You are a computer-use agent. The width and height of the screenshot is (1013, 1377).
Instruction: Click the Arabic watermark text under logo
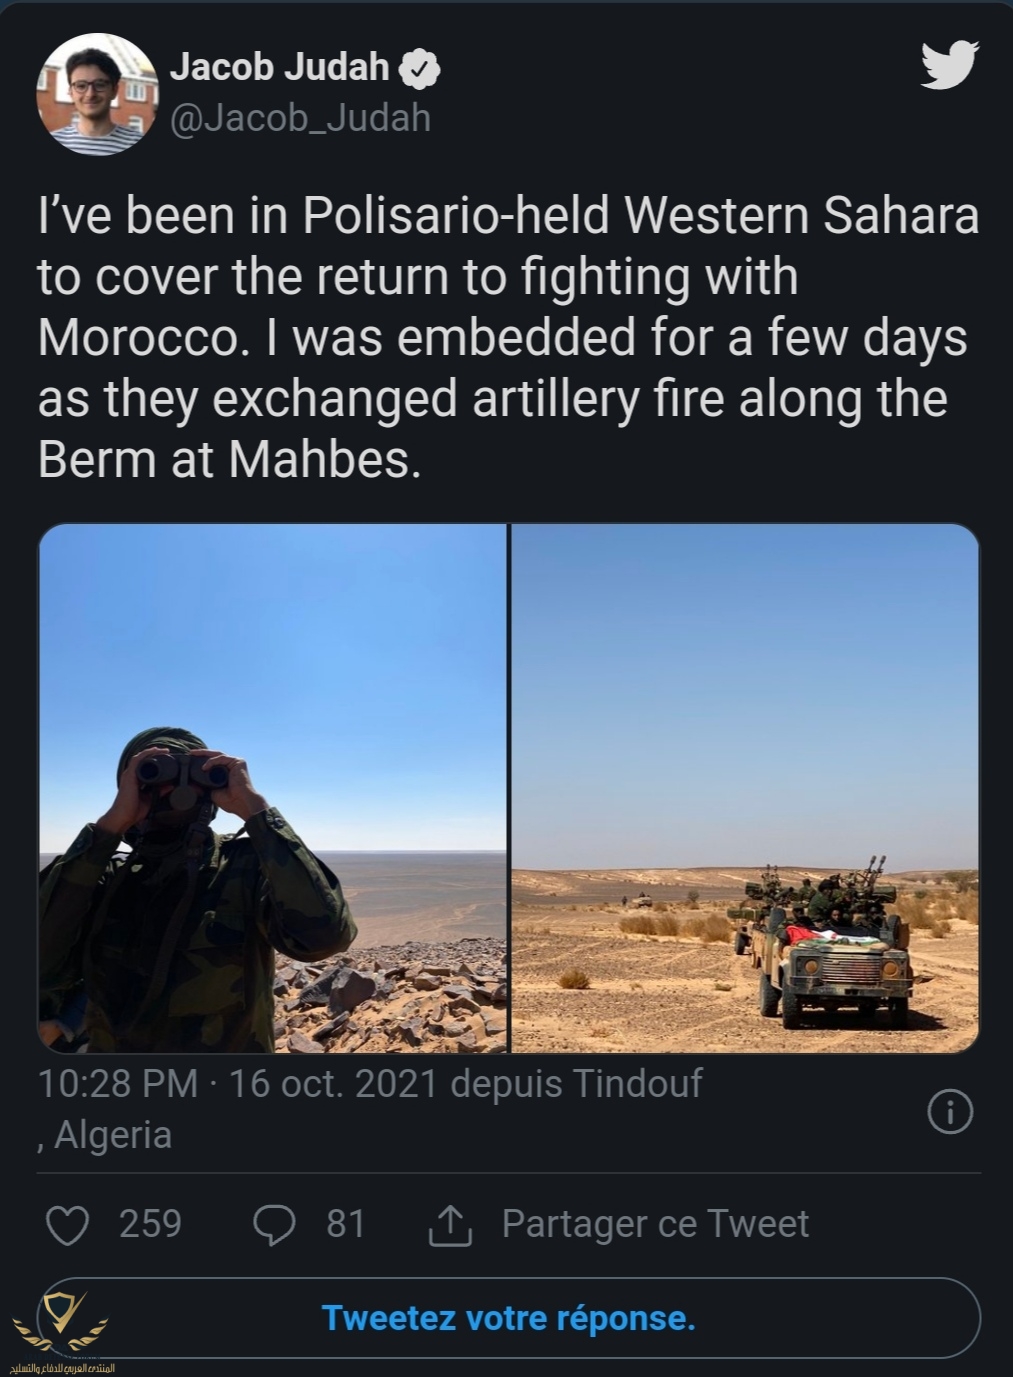(x=62, y=1366)
